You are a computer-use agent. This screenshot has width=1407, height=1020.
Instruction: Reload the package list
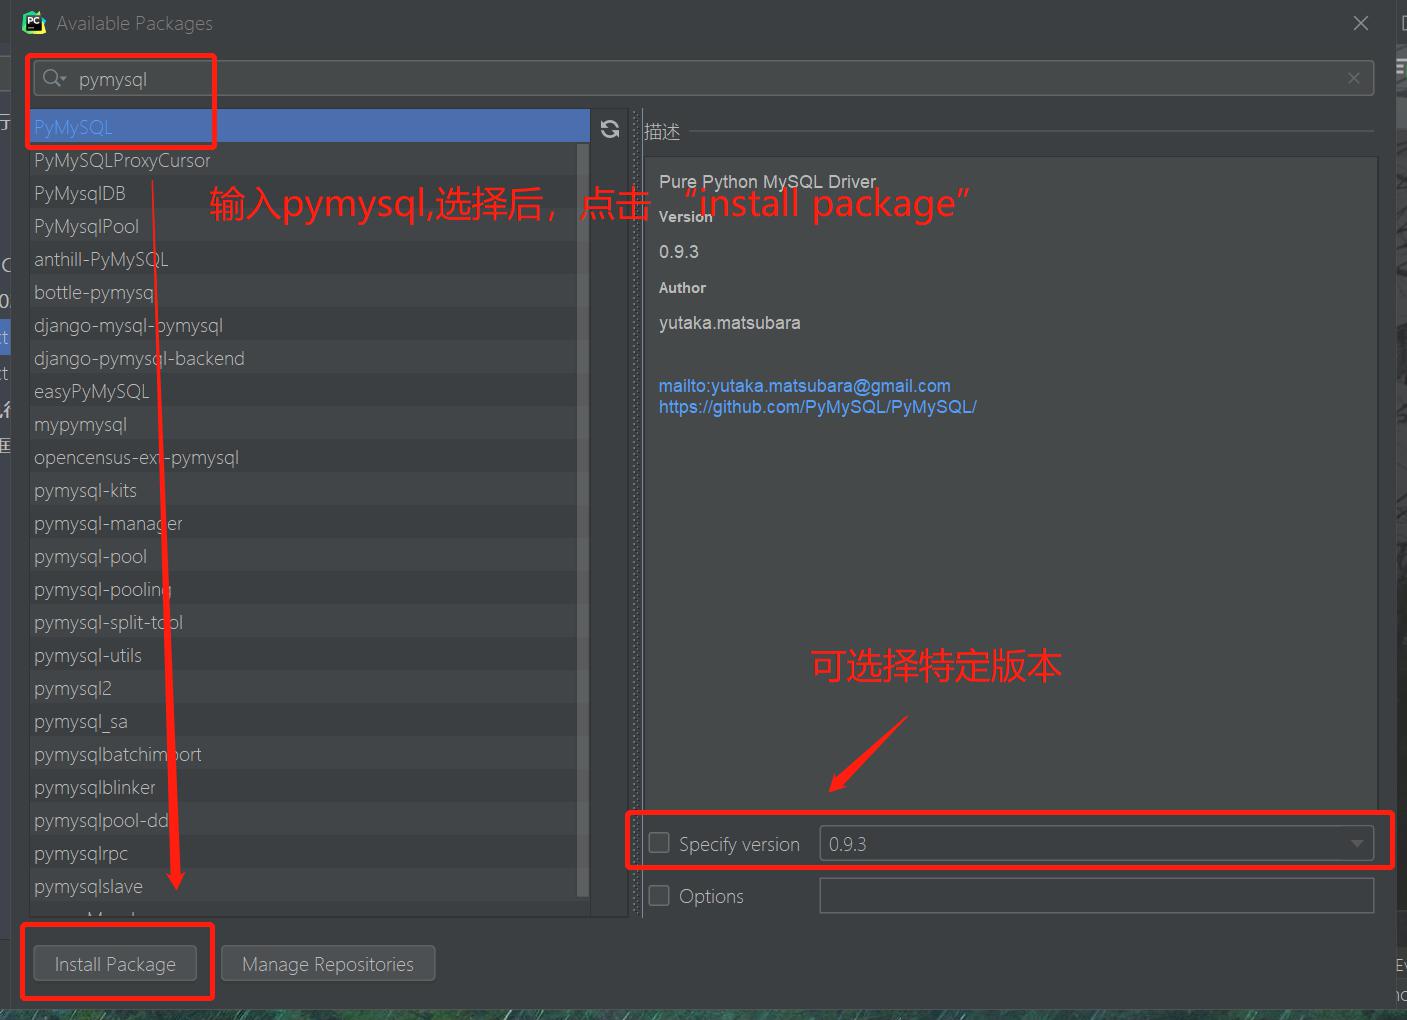pos(610,129)
